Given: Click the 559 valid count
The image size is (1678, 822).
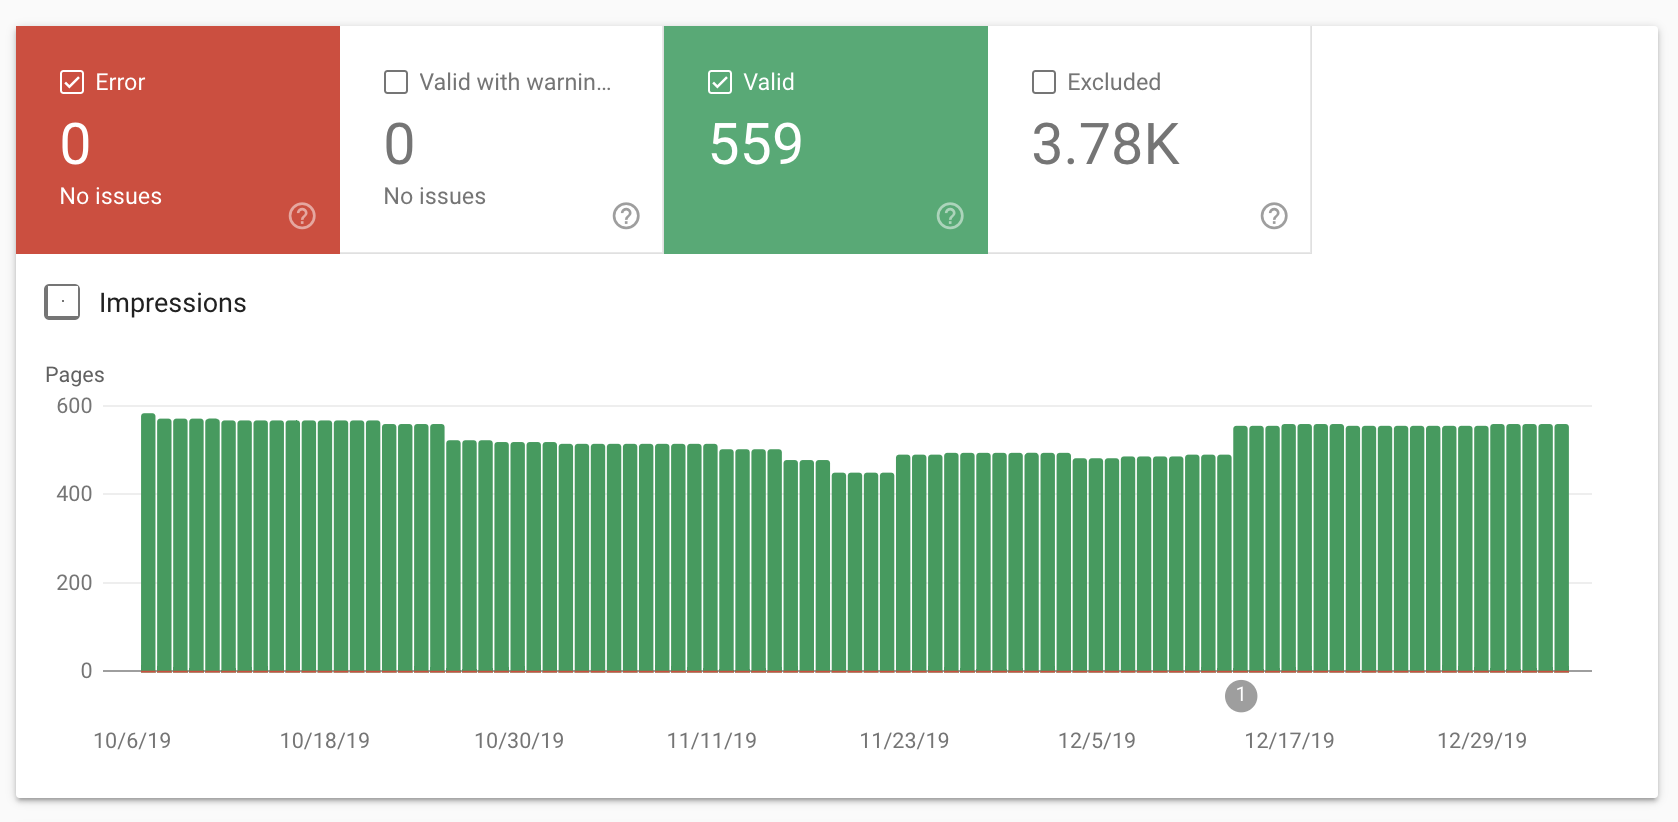Looking at the screenshot, I should (x=756, y=144).
